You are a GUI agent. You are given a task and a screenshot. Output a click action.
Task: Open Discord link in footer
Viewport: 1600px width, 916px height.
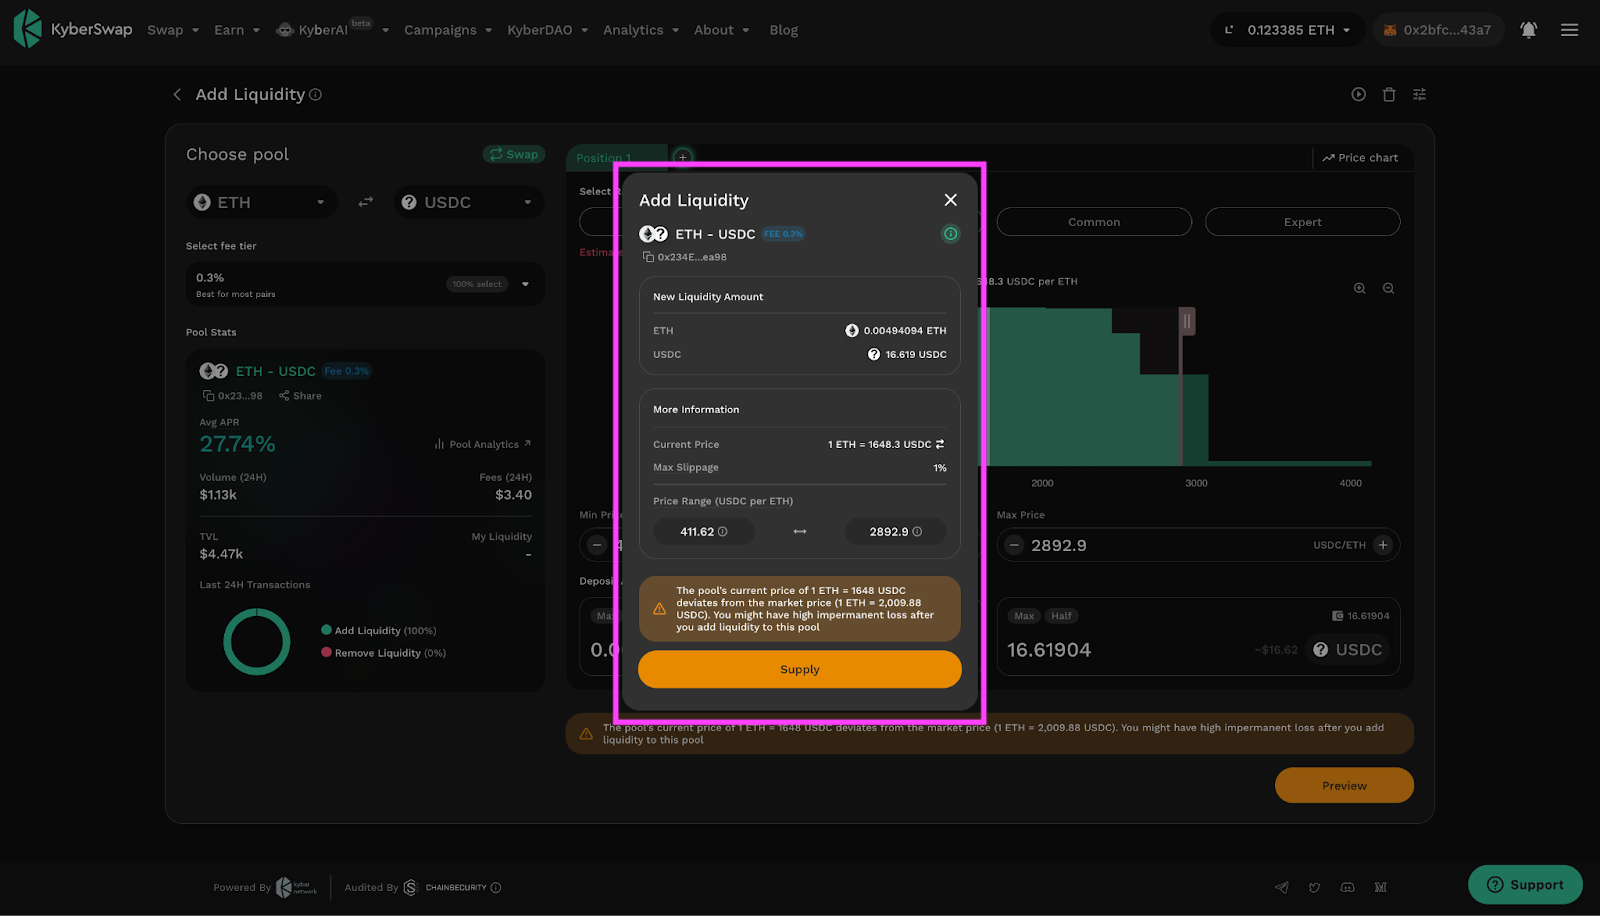tap(1348, 887)
